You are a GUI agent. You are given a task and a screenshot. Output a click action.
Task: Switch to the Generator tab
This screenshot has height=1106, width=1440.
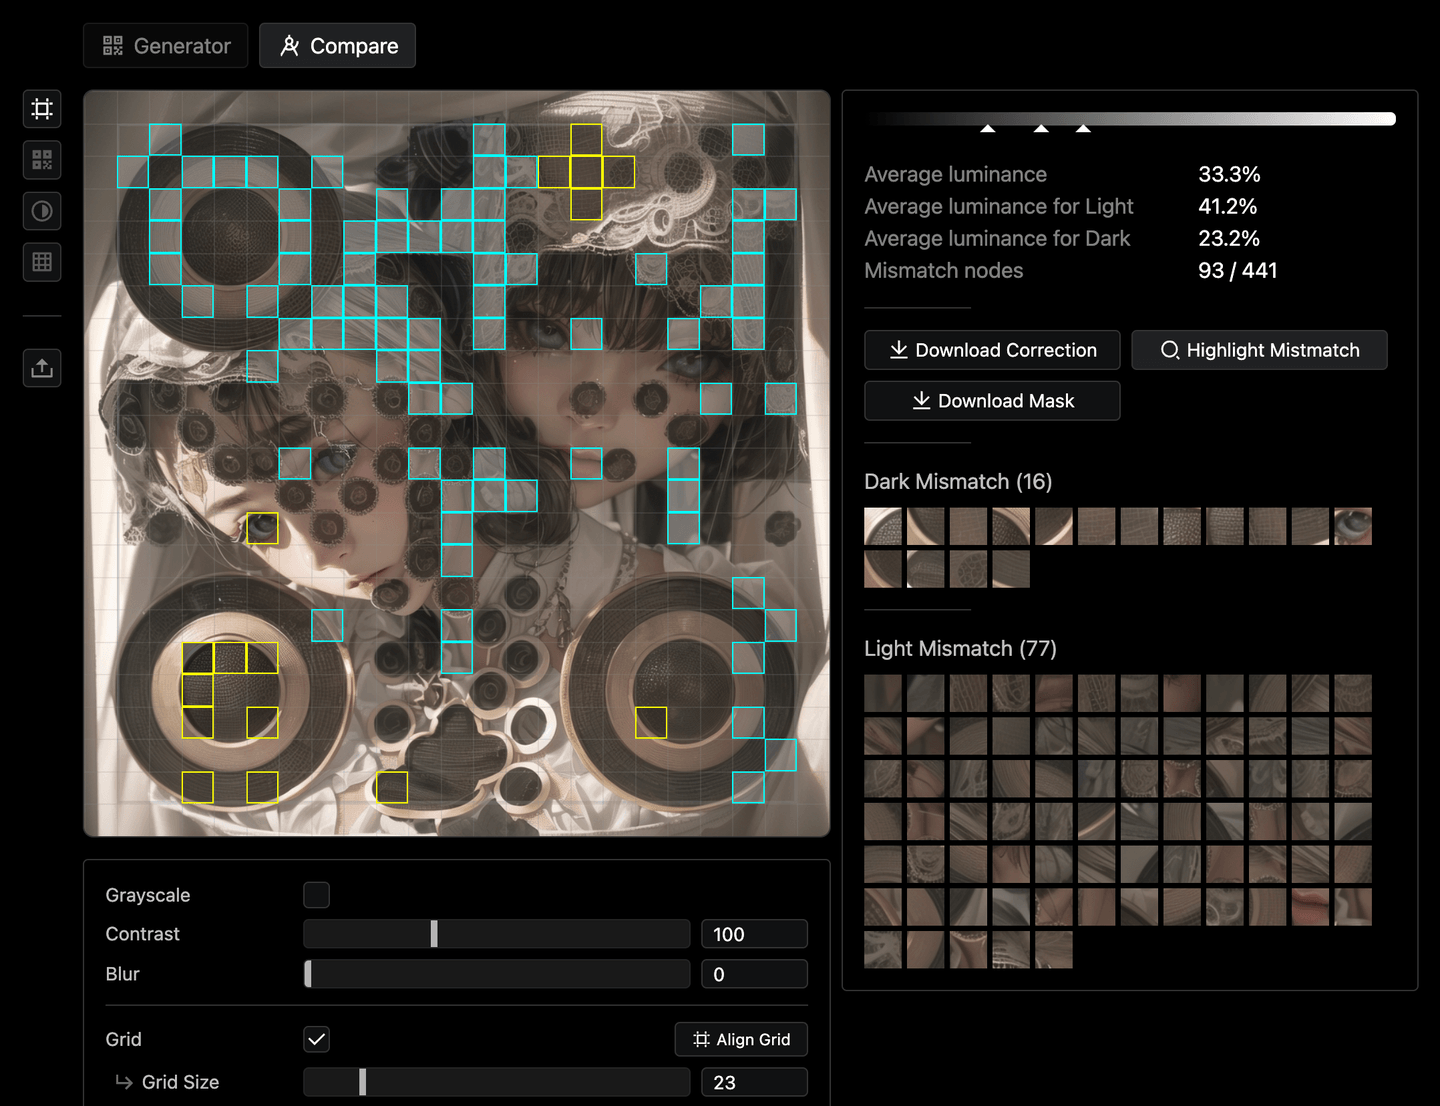tap(165, 45)
